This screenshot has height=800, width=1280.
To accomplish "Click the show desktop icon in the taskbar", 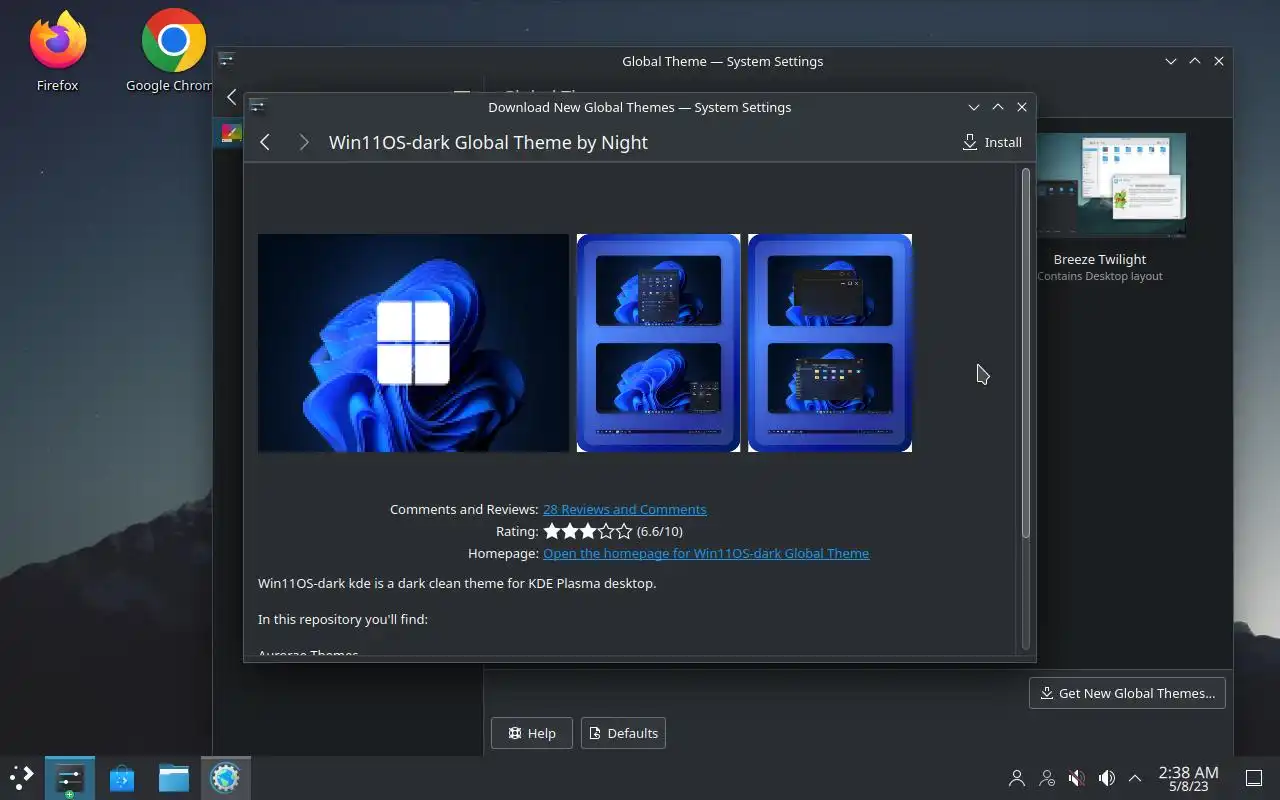I will tap(1253, 778).
